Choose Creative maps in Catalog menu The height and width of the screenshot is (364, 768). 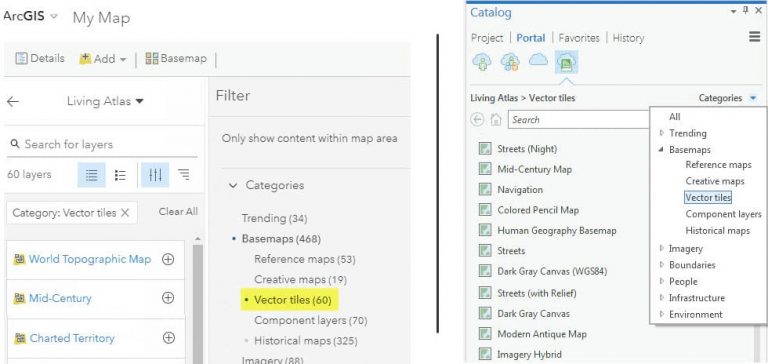pyautogui.click(x=715, y=181)
